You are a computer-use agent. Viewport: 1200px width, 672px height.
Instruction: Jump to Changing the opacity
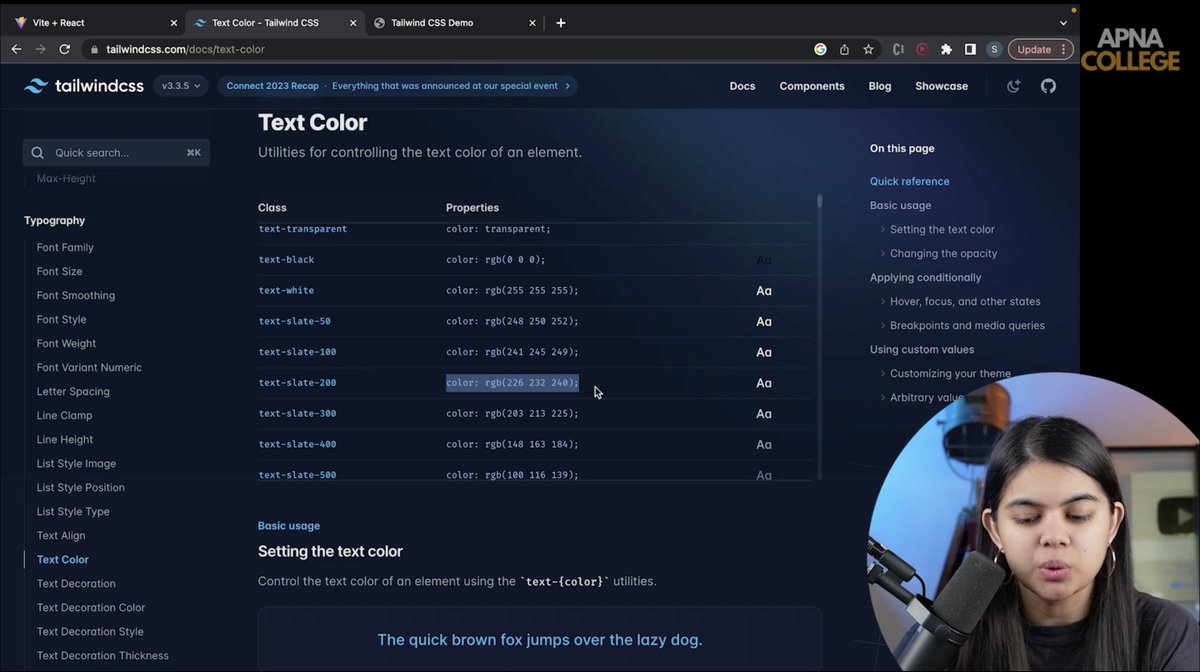pyautogui.click(x=943, y=253)
